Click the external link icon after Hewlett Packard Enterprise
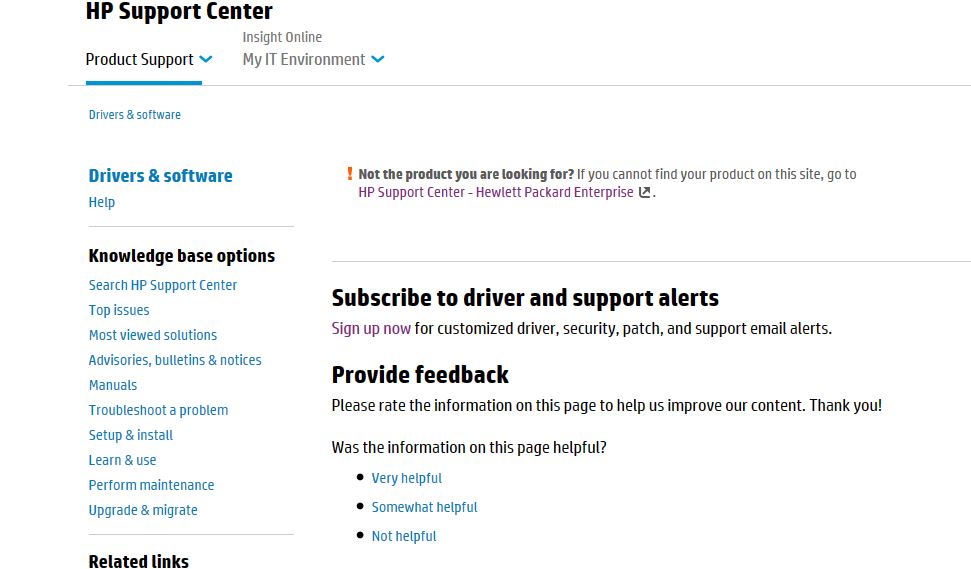The width and height of the screenshot is (971, 569). [x=644, y=193]
